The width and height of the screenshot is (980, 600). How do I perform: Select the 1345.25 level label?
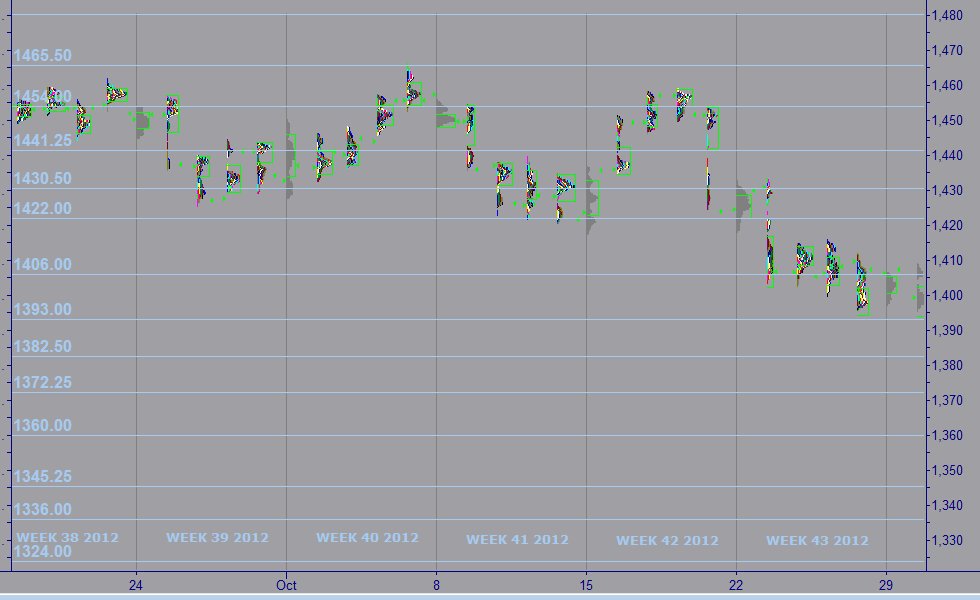42,476
